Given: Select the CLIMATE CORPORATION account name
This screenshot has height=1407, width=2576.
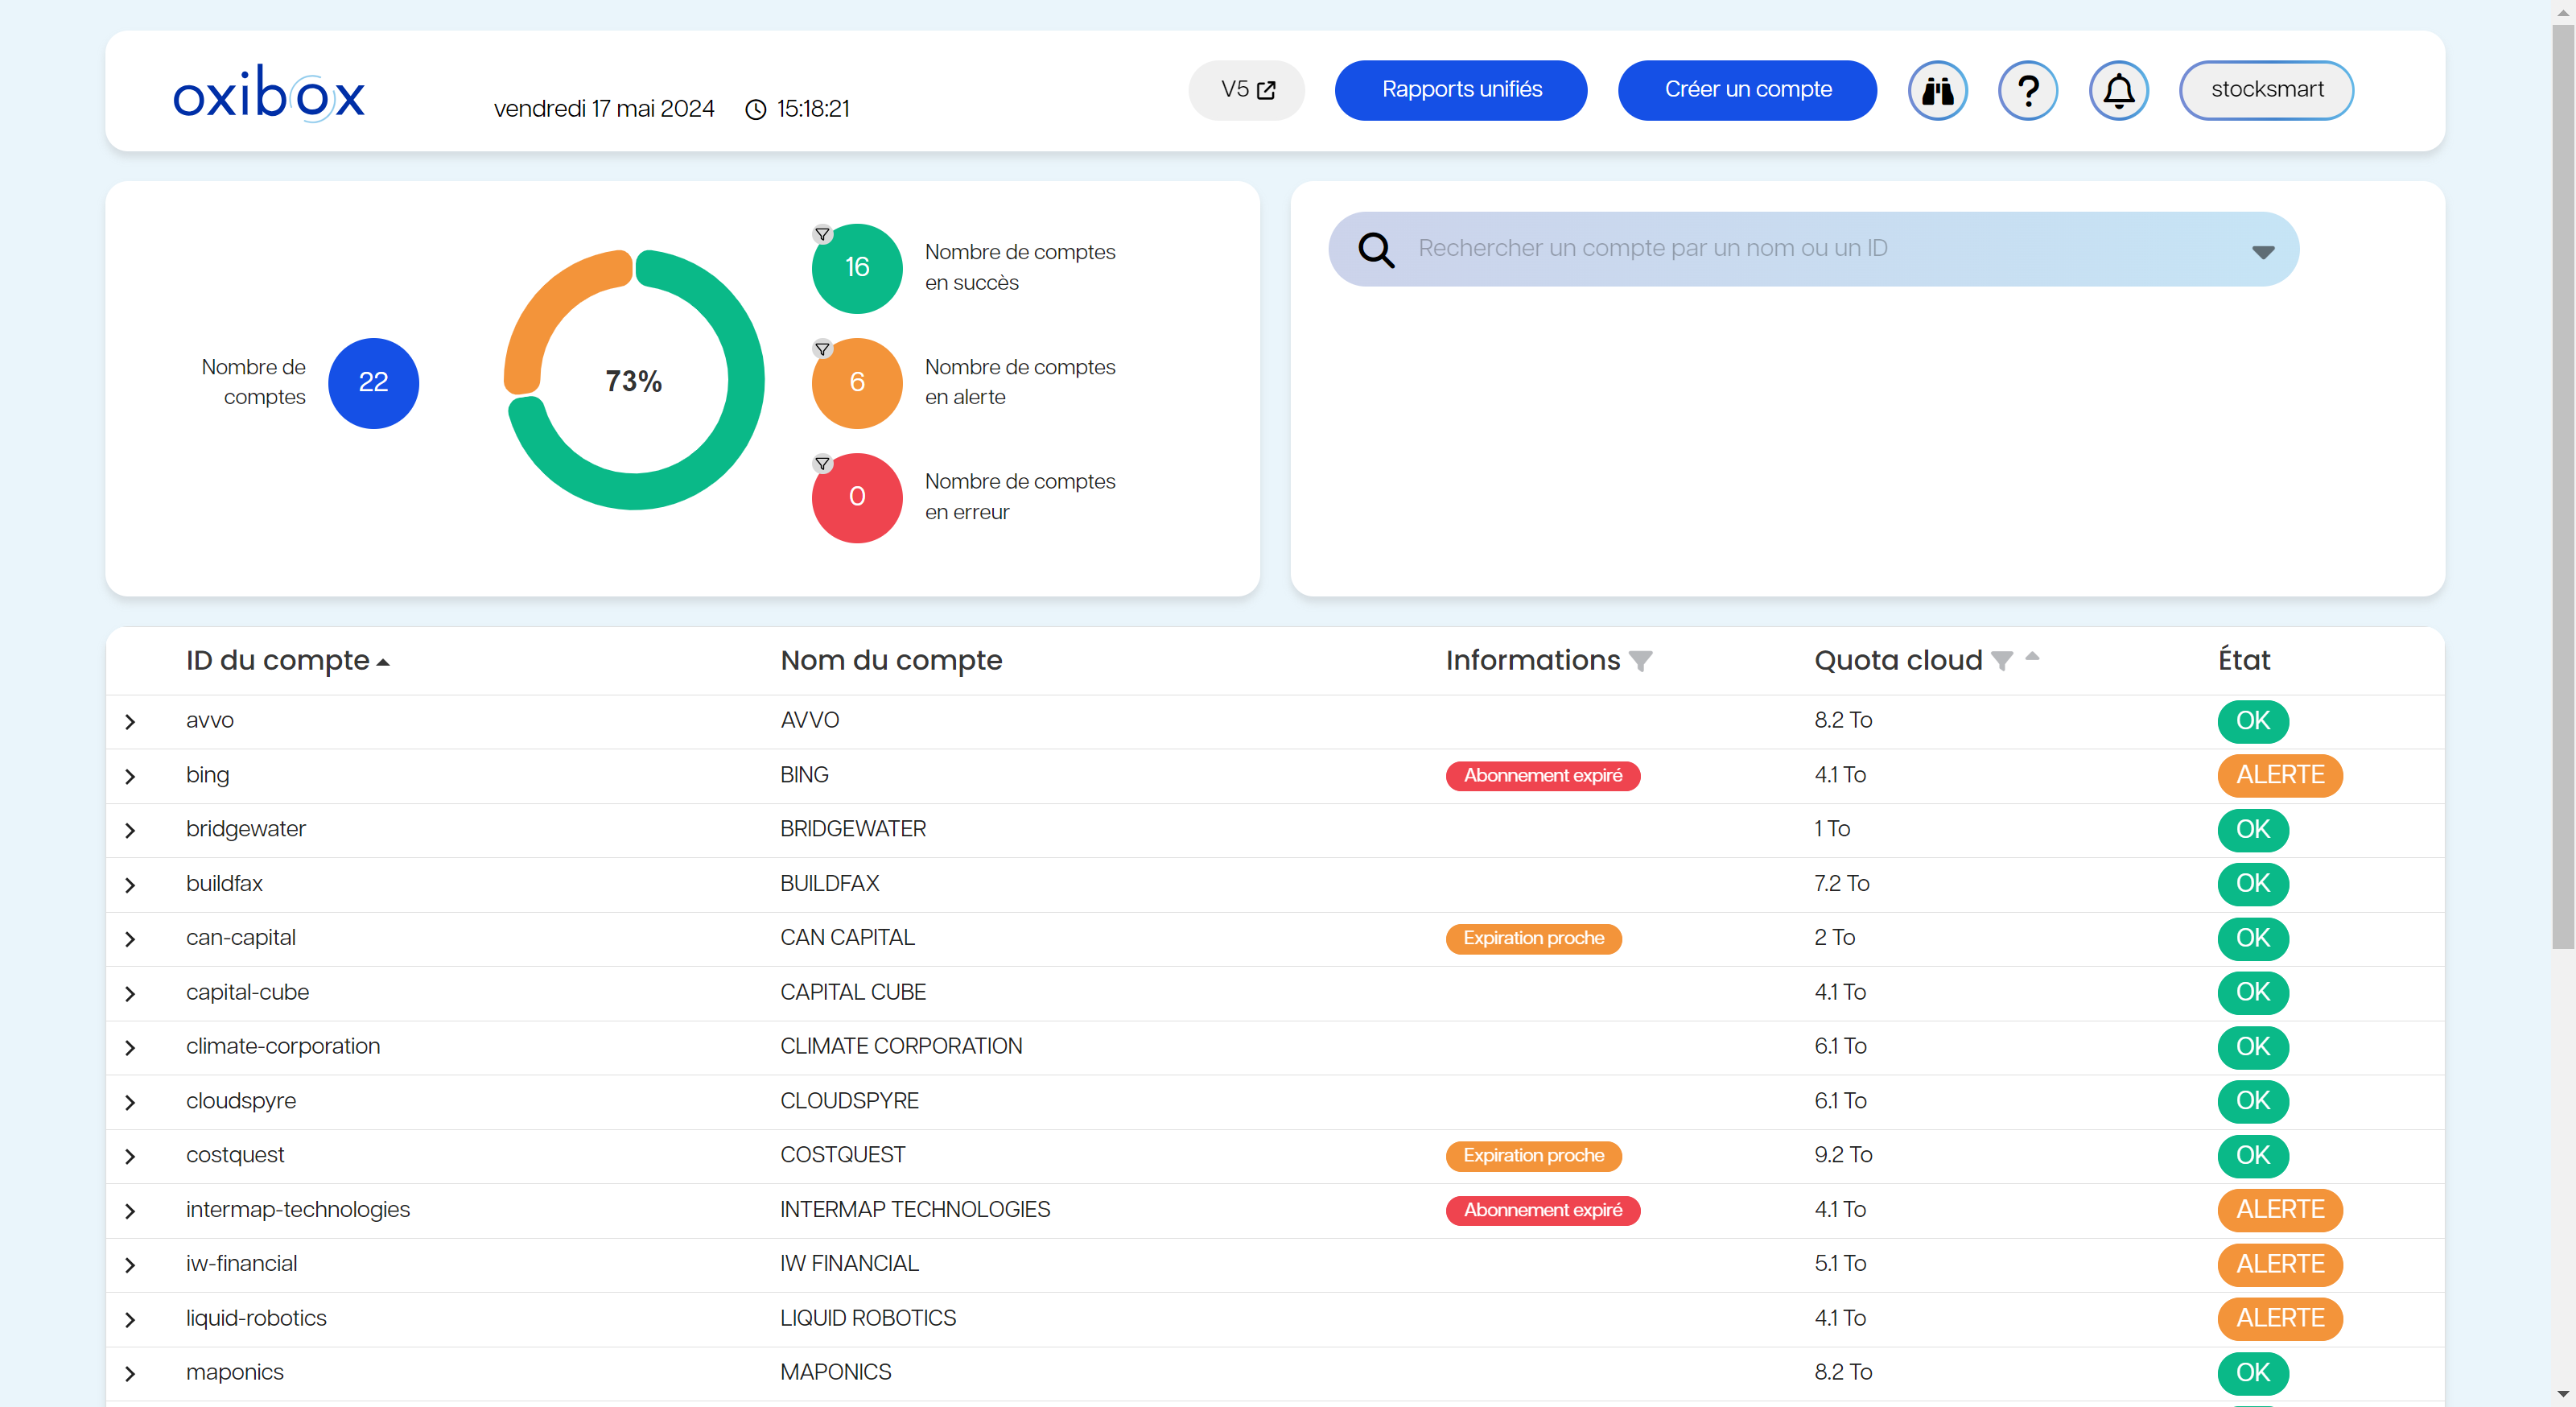Looking at the screenshot, I should pyautogui.click(x=901, y=1047).
